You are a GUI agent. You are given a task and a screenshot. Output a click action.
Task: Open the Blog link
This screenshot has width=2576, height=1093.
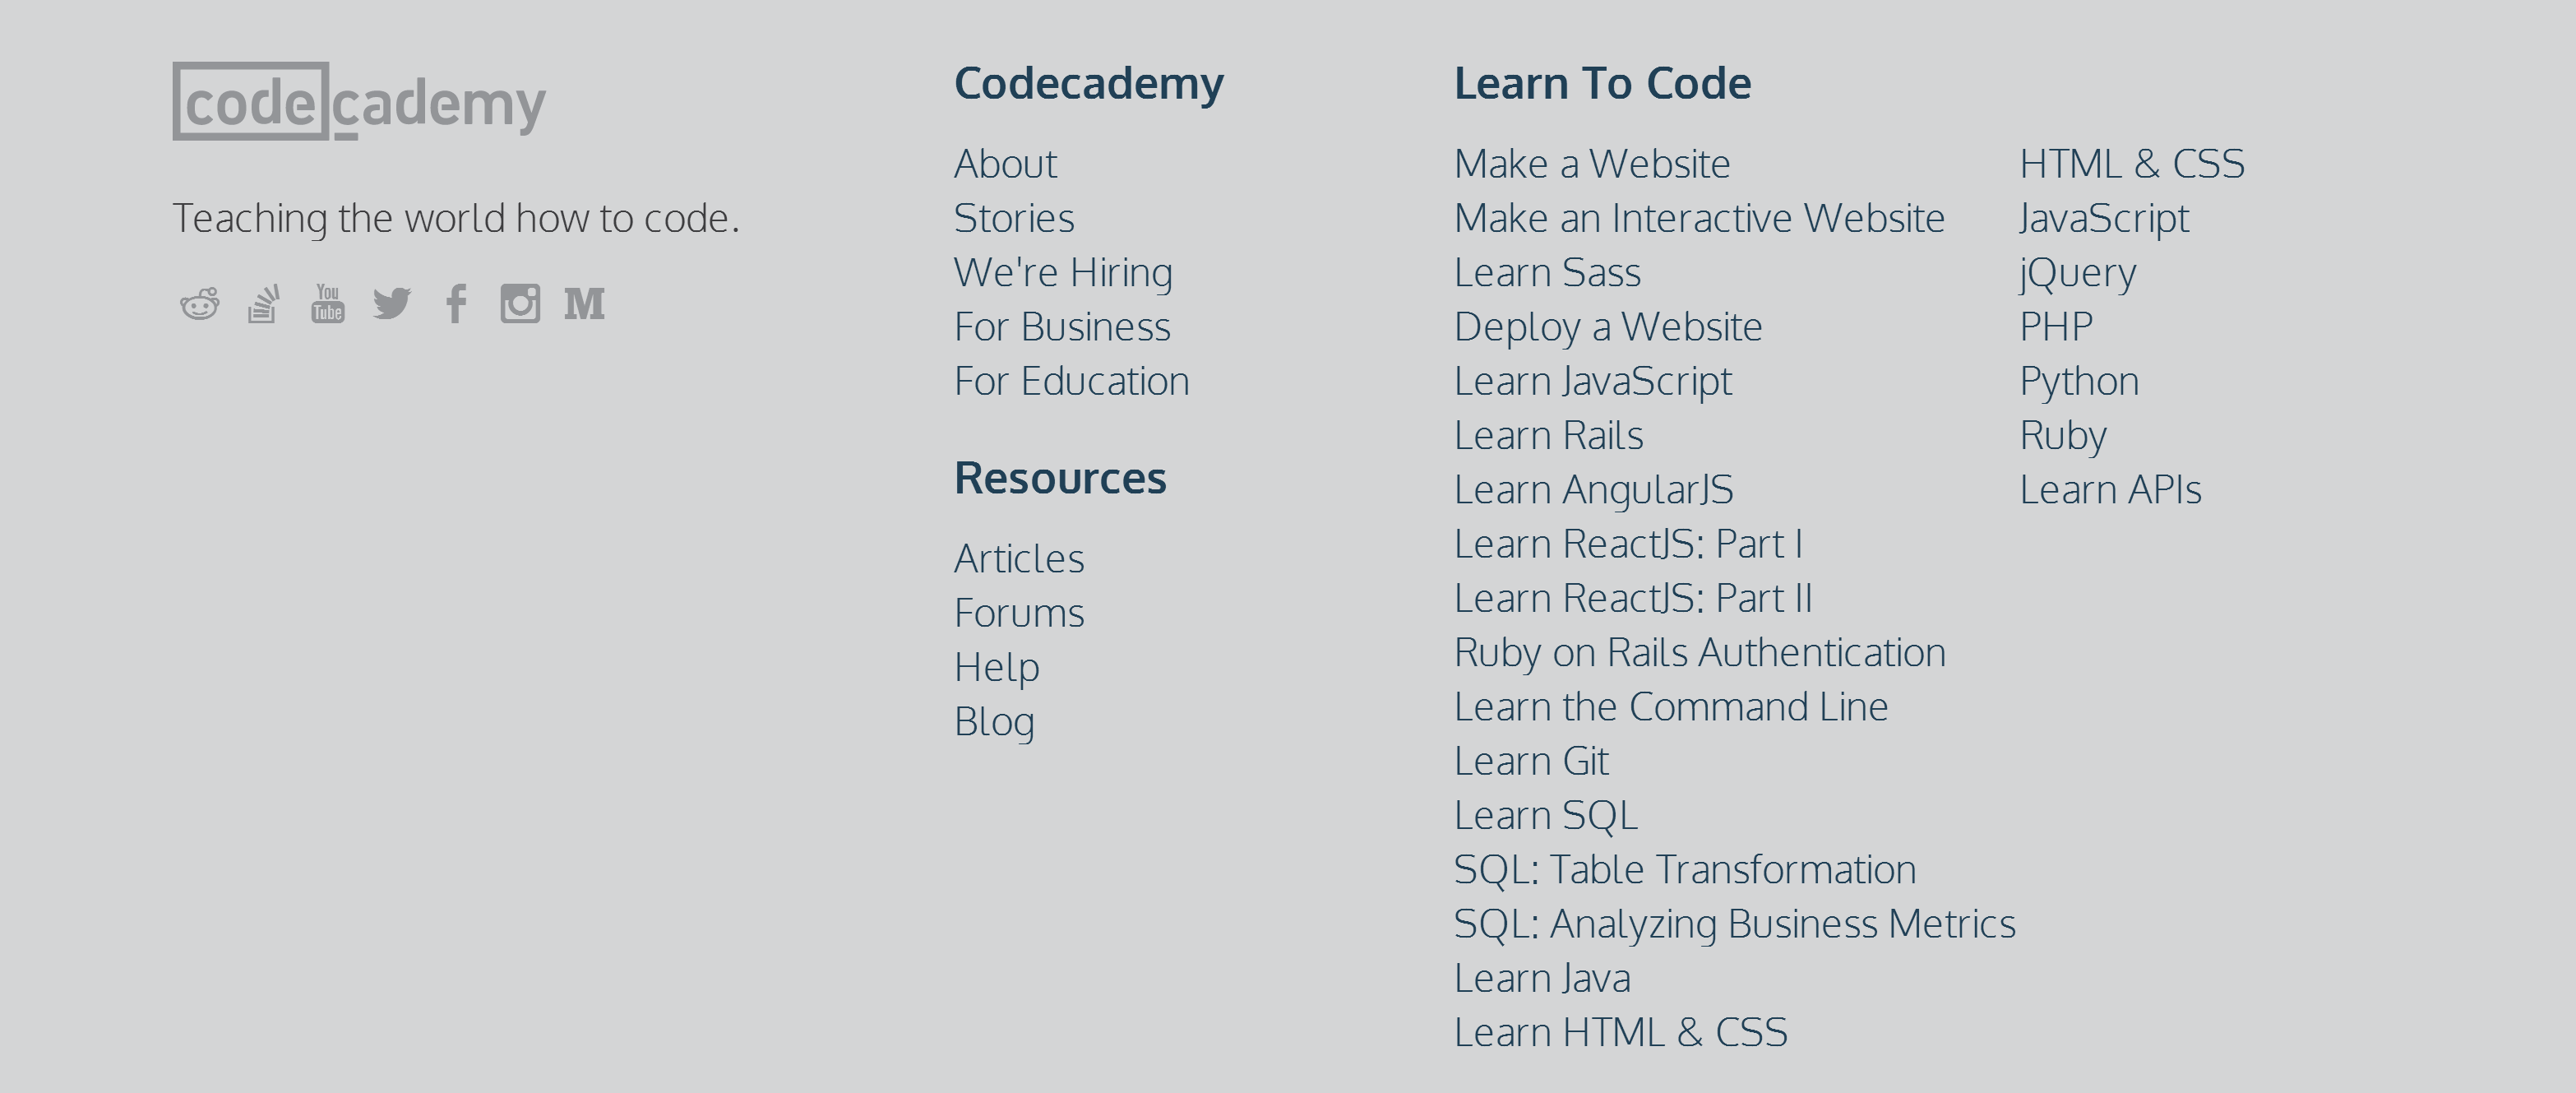coord(994,722)
